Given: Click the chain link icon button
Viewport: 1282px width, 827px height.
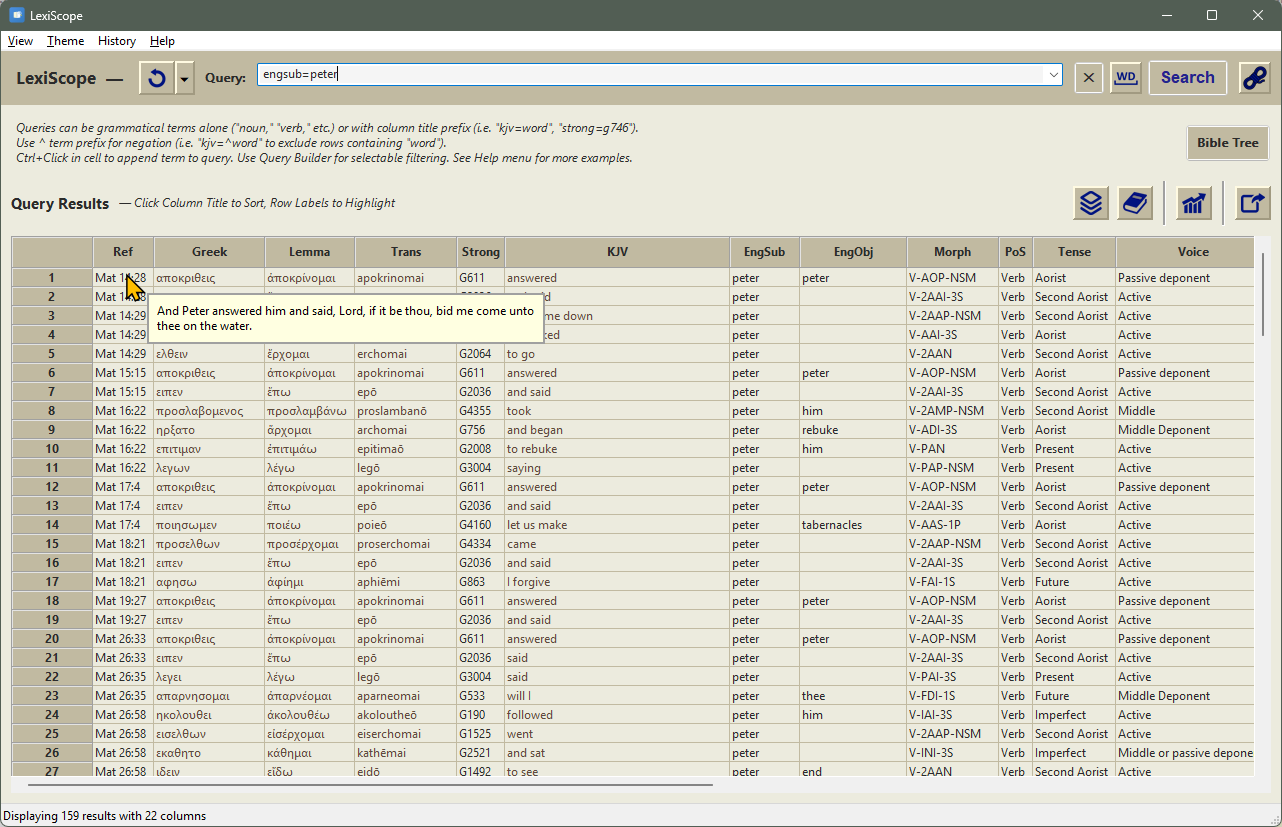Looking at the screenshot, I should [x=1254, y=78].
